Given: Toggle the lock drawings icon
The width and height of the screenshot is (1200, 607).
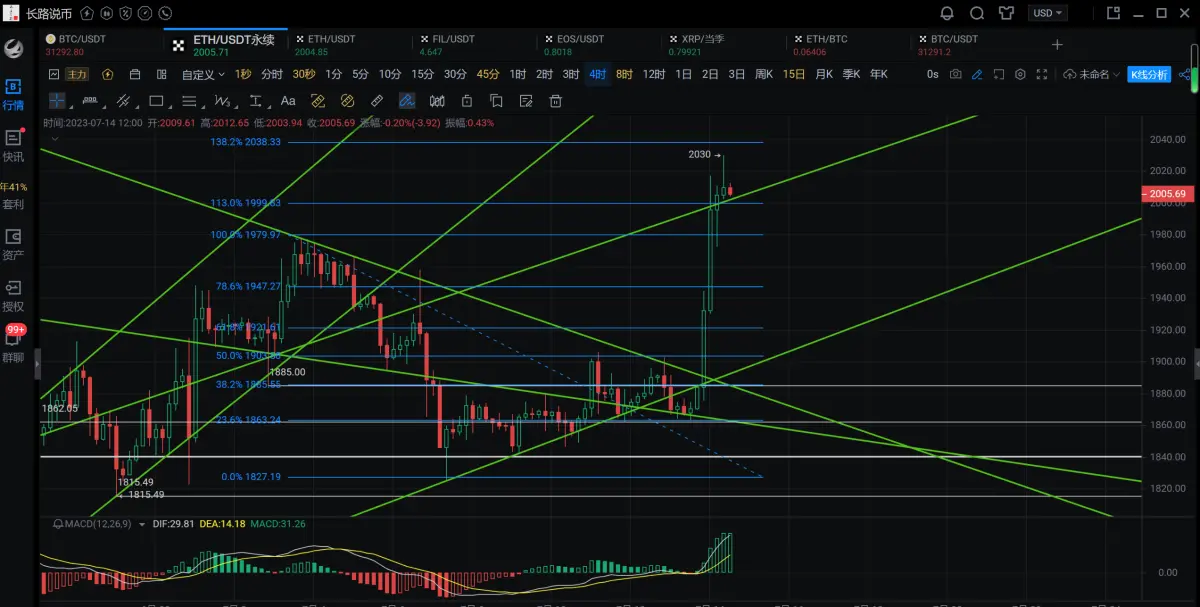Looking at the screenshot, I should coord(466,101).
